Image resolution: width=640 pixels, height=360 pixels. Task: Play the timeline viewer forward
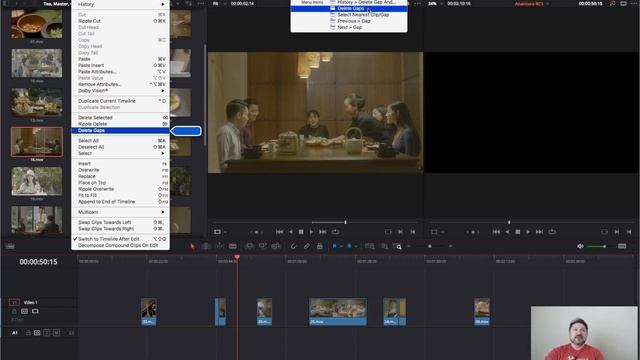(x=528, y=232)
